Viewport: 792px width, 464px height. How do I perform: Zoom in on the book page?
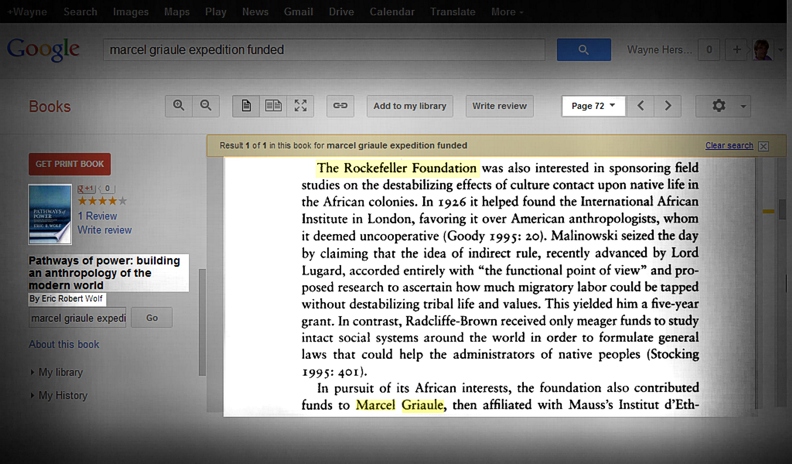[178, 106]
